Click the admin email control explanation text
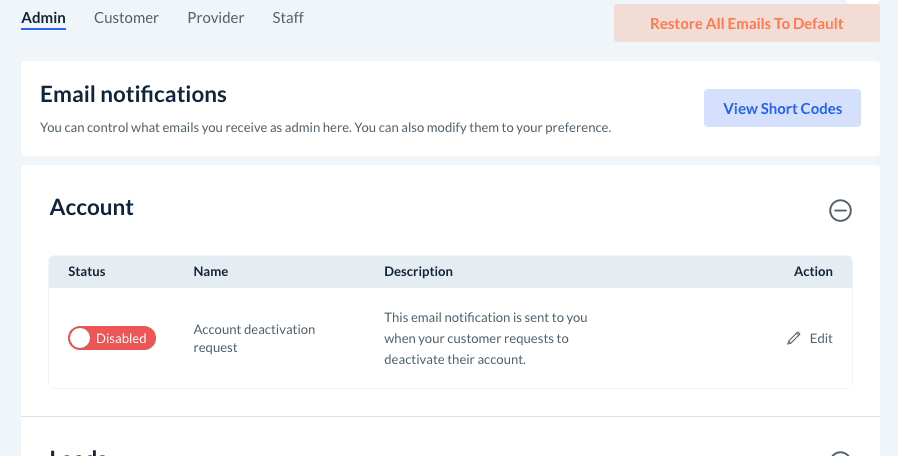This screenshot has height=456, width=898. pos(325,128)
